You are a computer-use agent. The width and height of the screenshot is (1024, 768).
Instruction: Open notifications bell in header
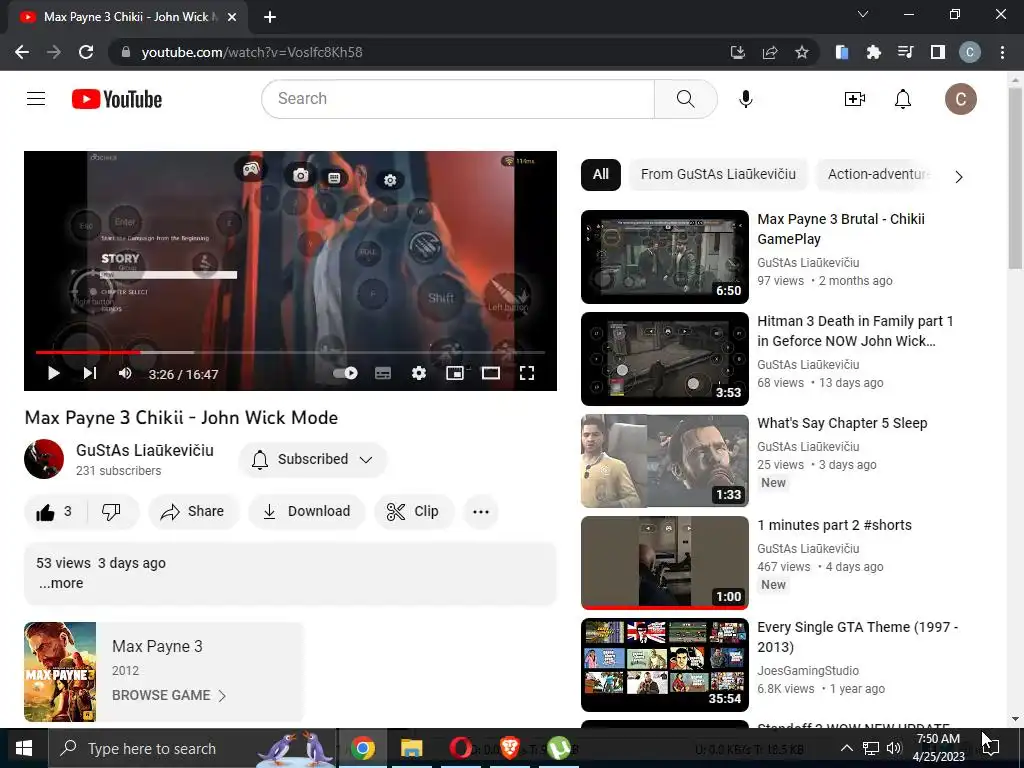903,99
